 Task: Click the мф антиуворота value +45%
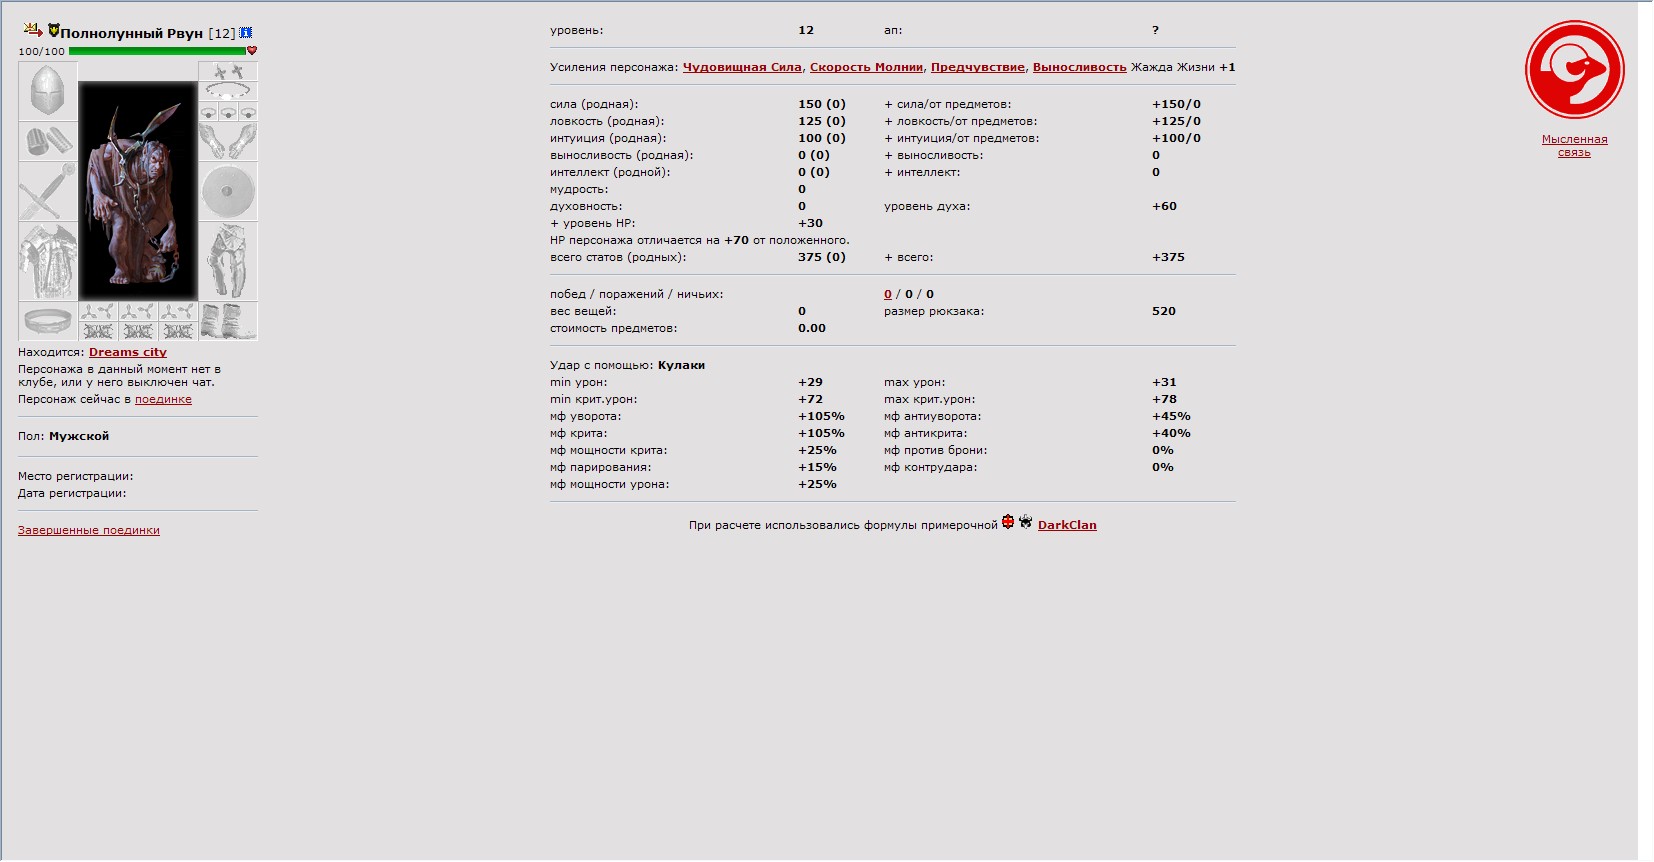click(1171, 416)
